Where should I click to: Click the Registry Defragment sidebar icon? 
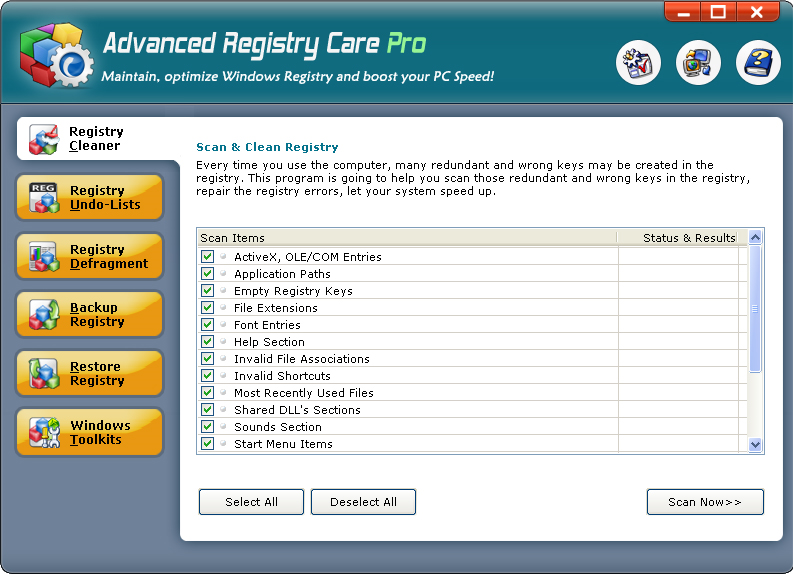pos(44,257)
